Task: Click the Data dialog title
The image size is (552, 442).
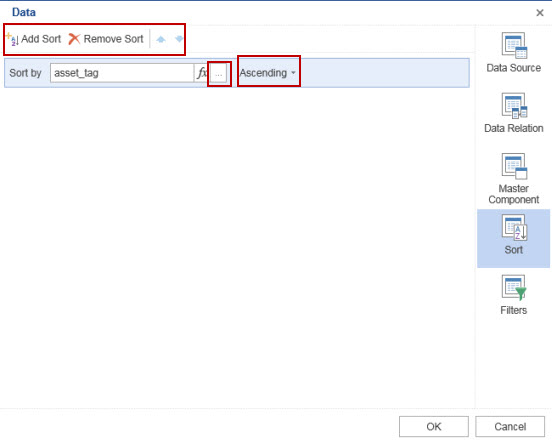Action: click(x=24, y=12)
